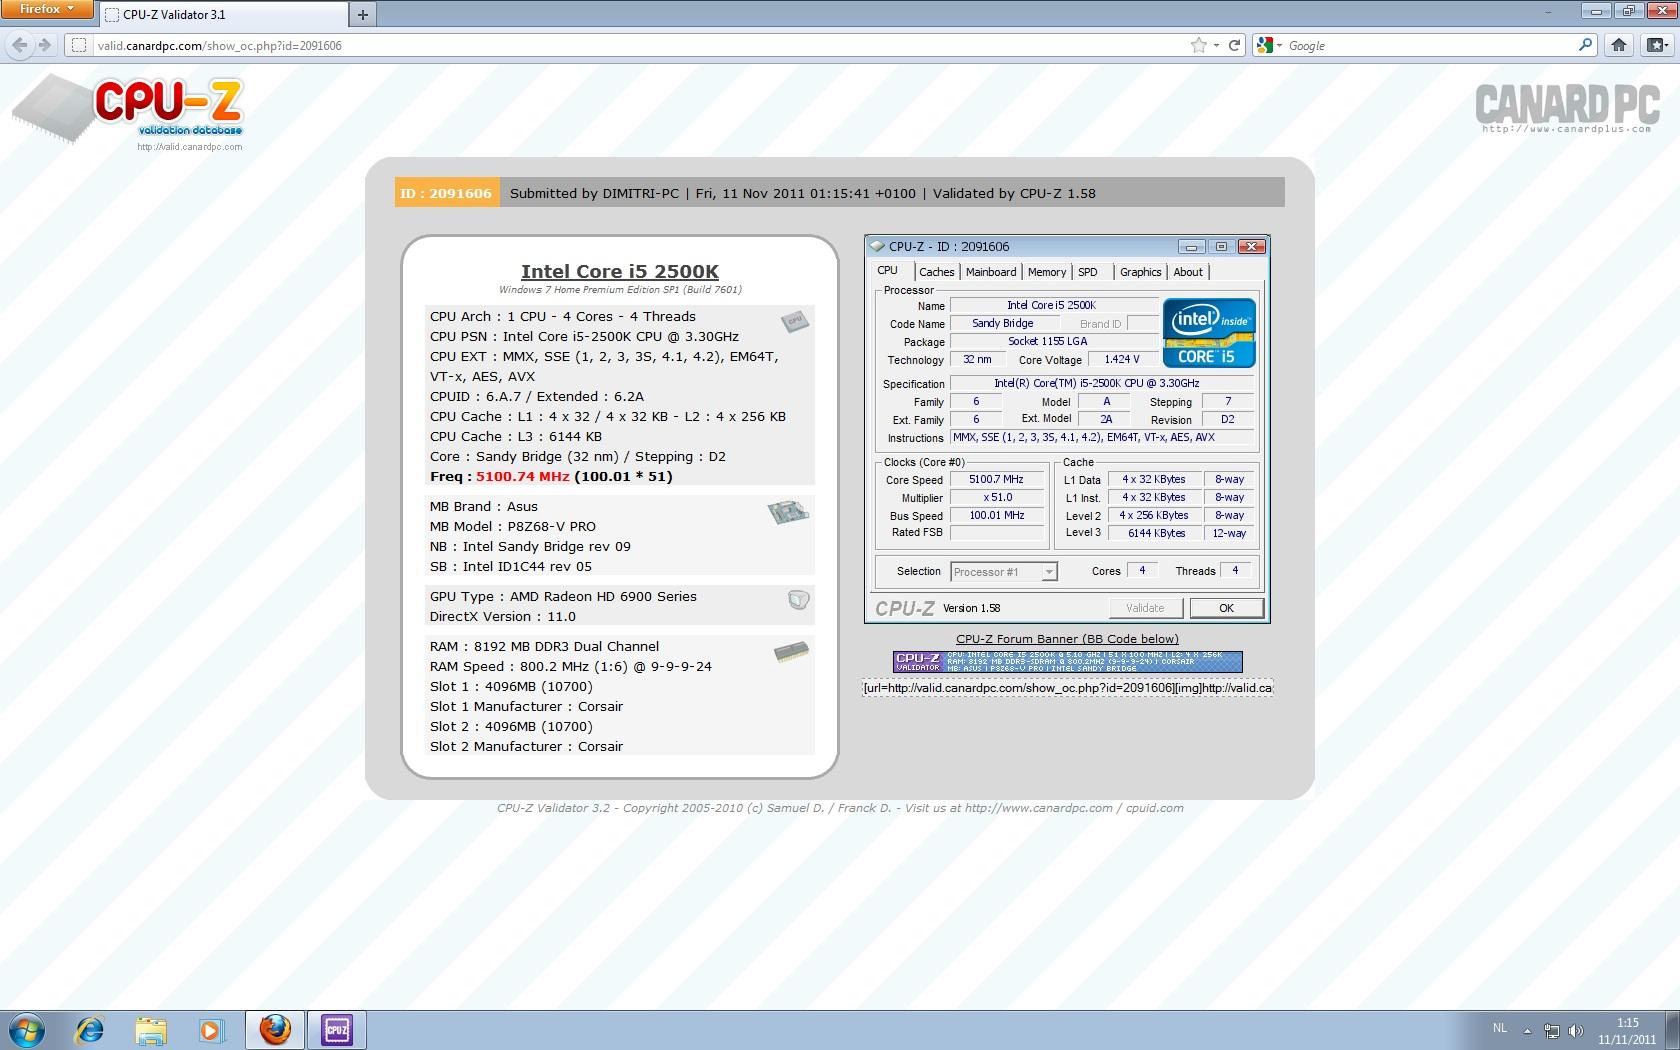Launch Internet Explorer from the taskbar

point(90,1030)
